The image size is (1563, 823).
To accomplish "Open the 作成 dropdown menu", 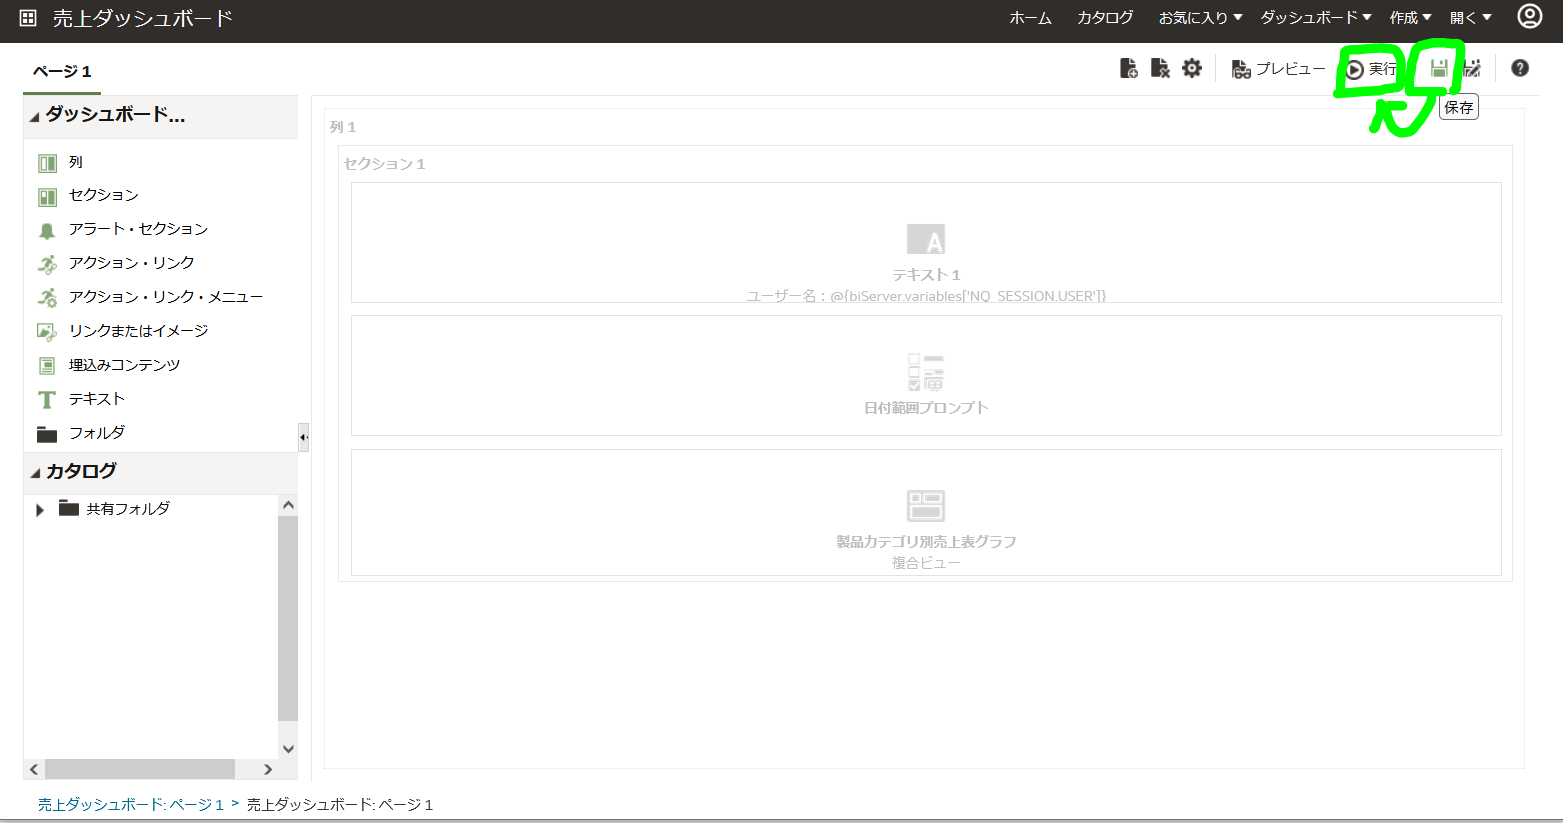I will [x=1410, y=18].
